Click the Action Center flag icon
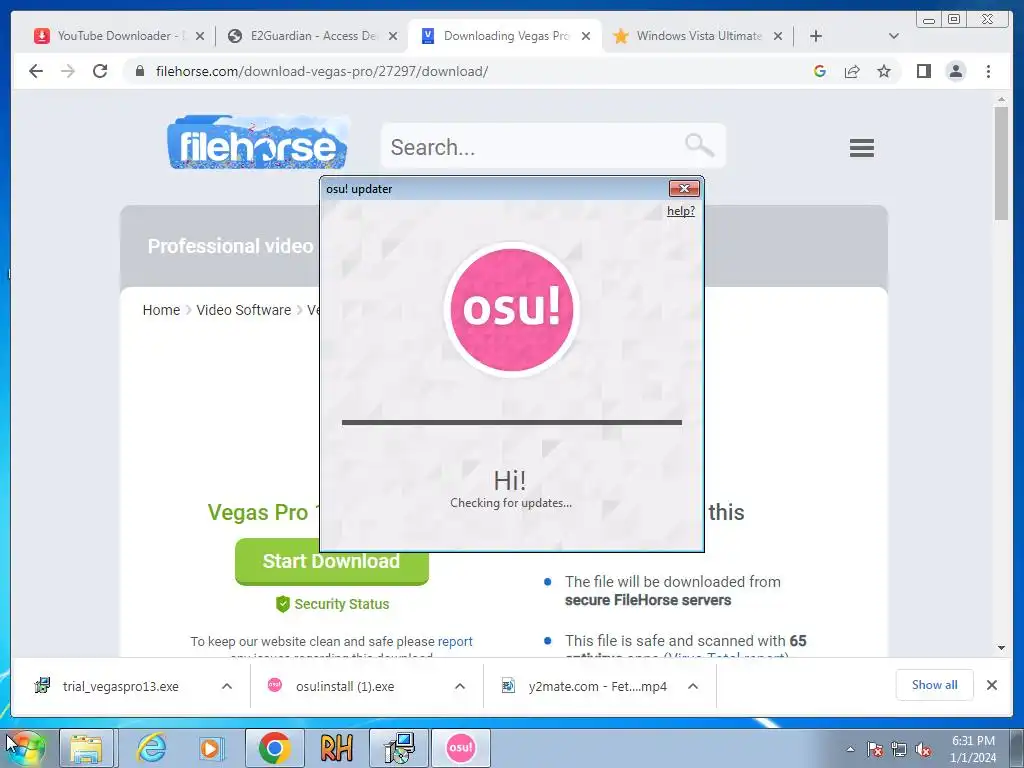This screenshot has width=1024, height=768. [x=875, y=749]
